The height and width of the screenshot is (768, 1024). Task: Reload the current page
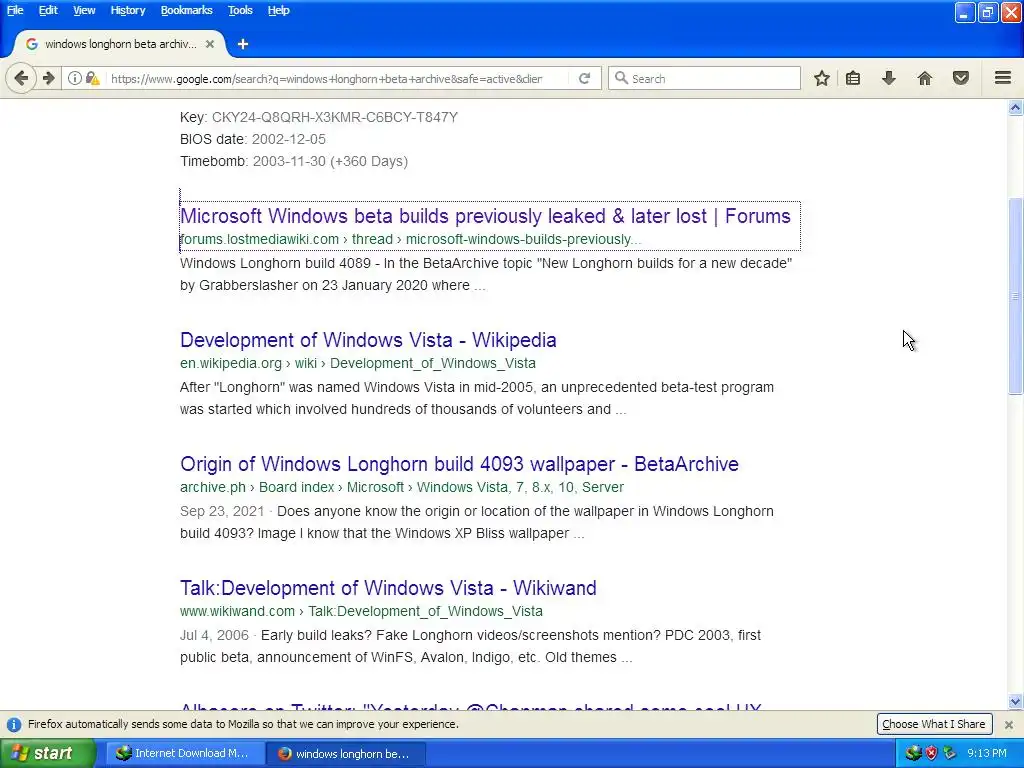584,78
